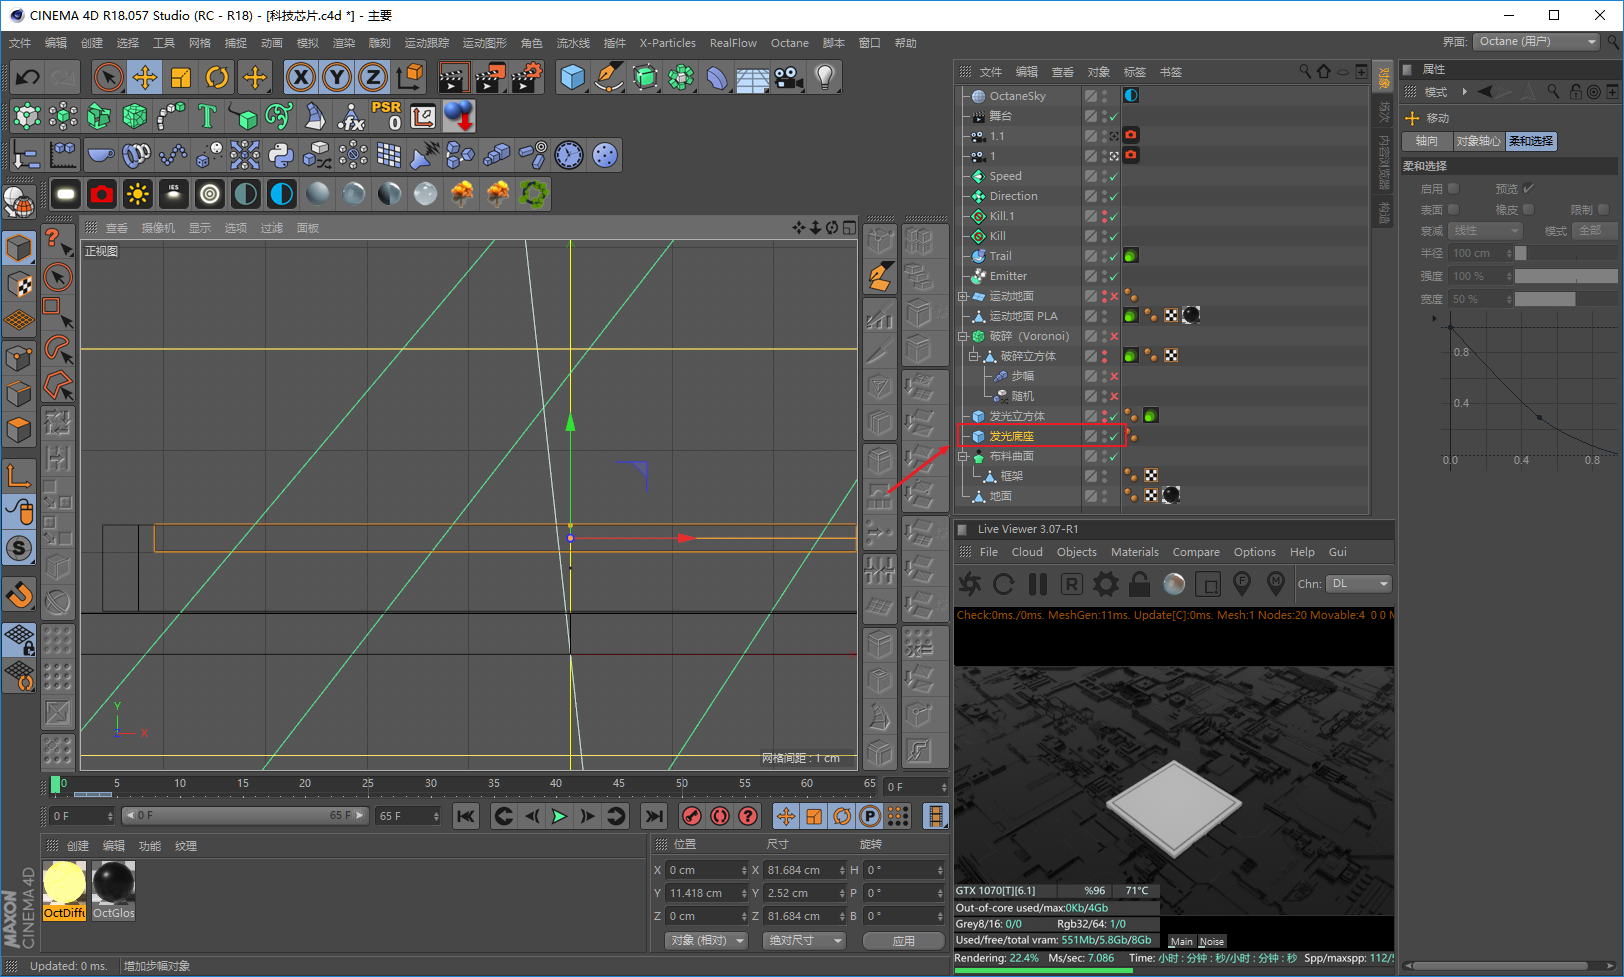The height and width of the screenshot is (977, 1624).
Task: Open the 对象 (相对) coordinate dropdown
Action: coord(707,941)
